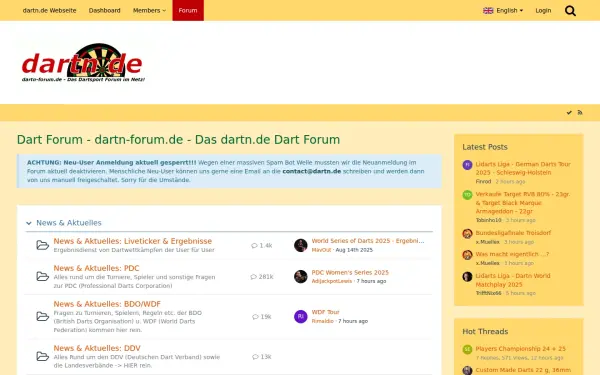This screenshot has height=375, width=600.
Task: Collapse the News & Aktuelles category chevron
Action: pyautogui.click(x=29, y=223)
